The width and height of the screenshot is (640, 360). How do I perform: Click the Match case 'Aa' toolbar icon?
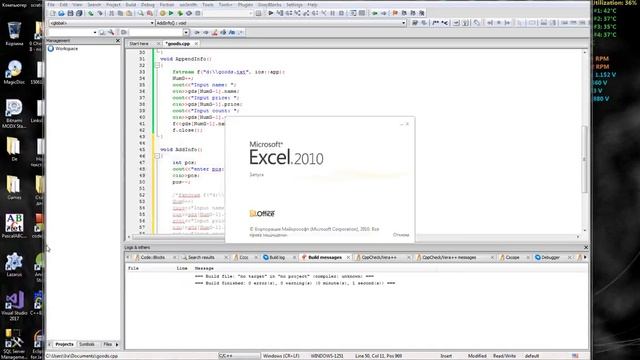click(x=232, y=32)
